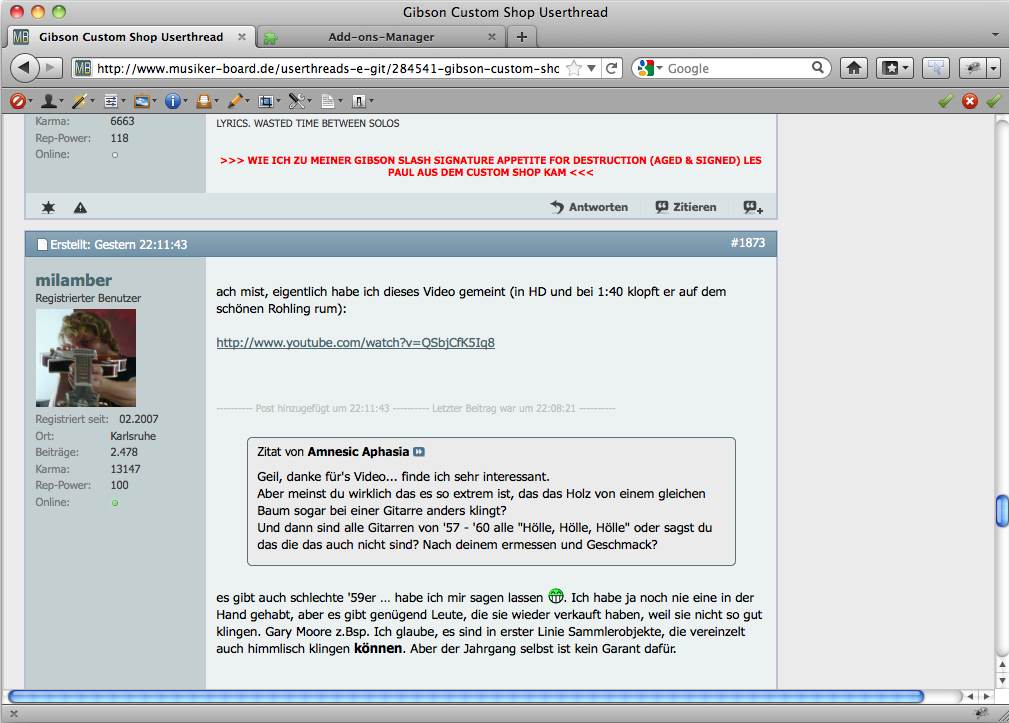Open the CSS wand toolbar menu
The width and height of the screenshot is (1009, 723).
(x=82, y=101)
